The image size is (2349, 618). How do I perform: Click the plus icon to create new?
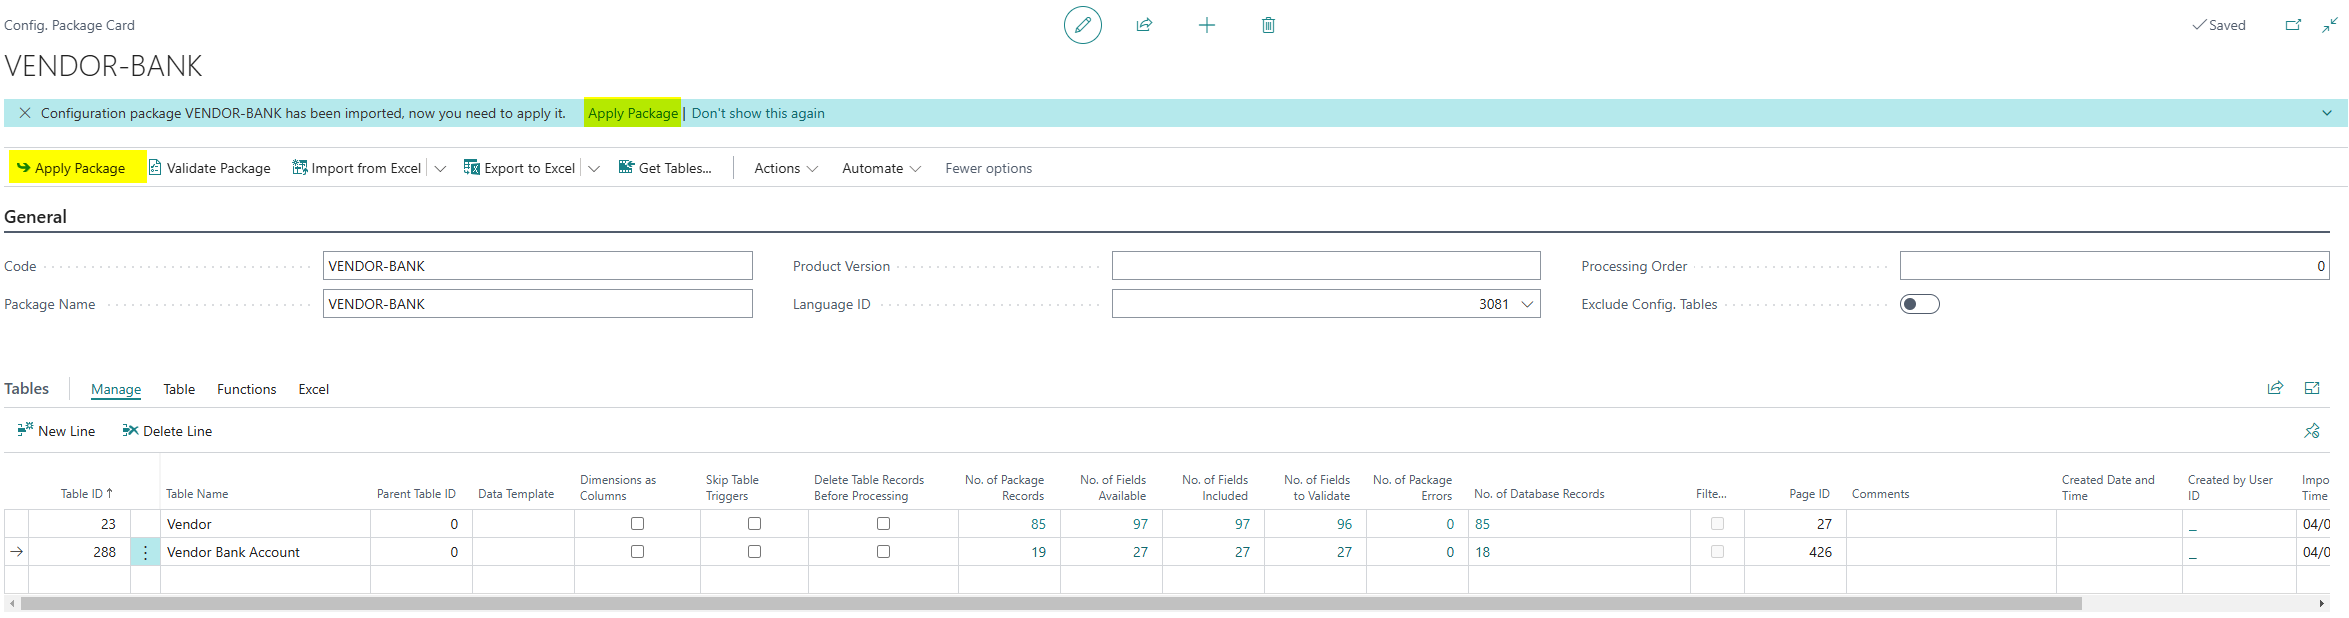1206,25
